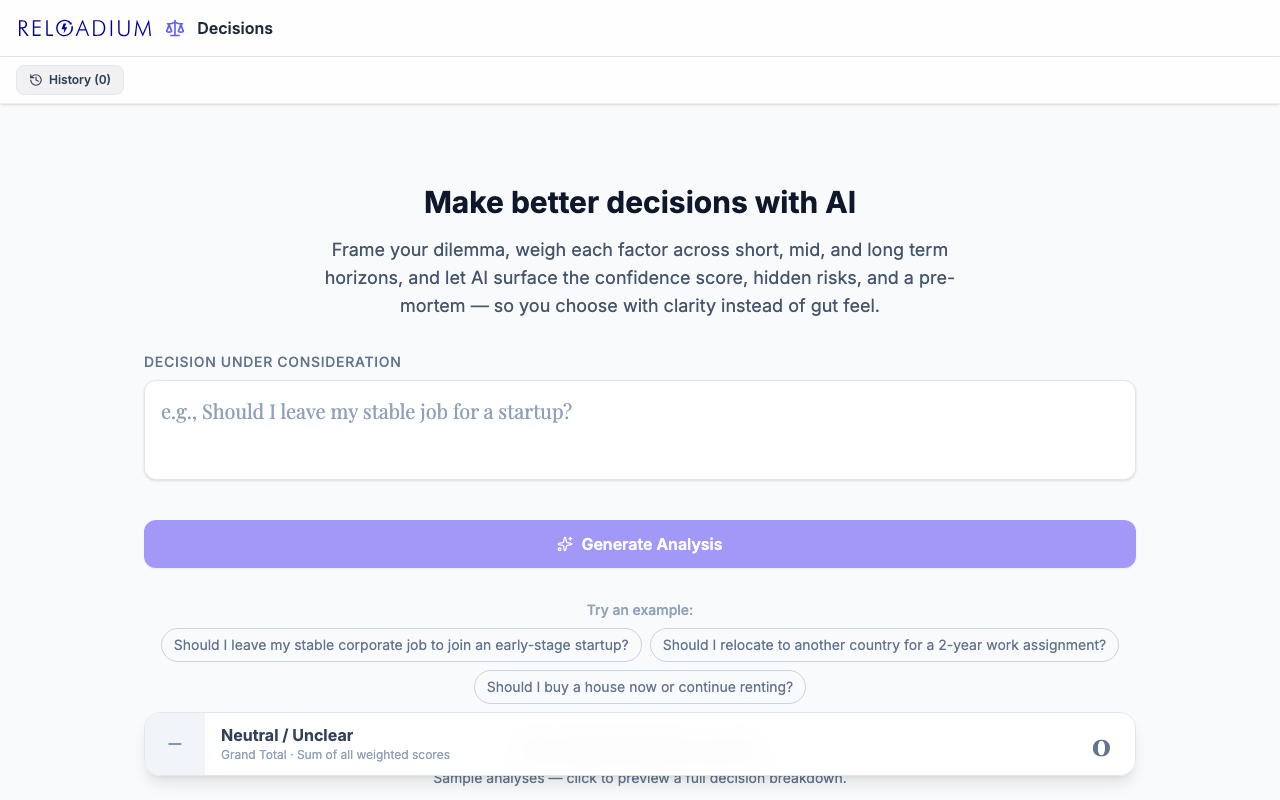The image size is (1280, 800).
Task: Click the Reloadium logo
Action: click(85, 28)
